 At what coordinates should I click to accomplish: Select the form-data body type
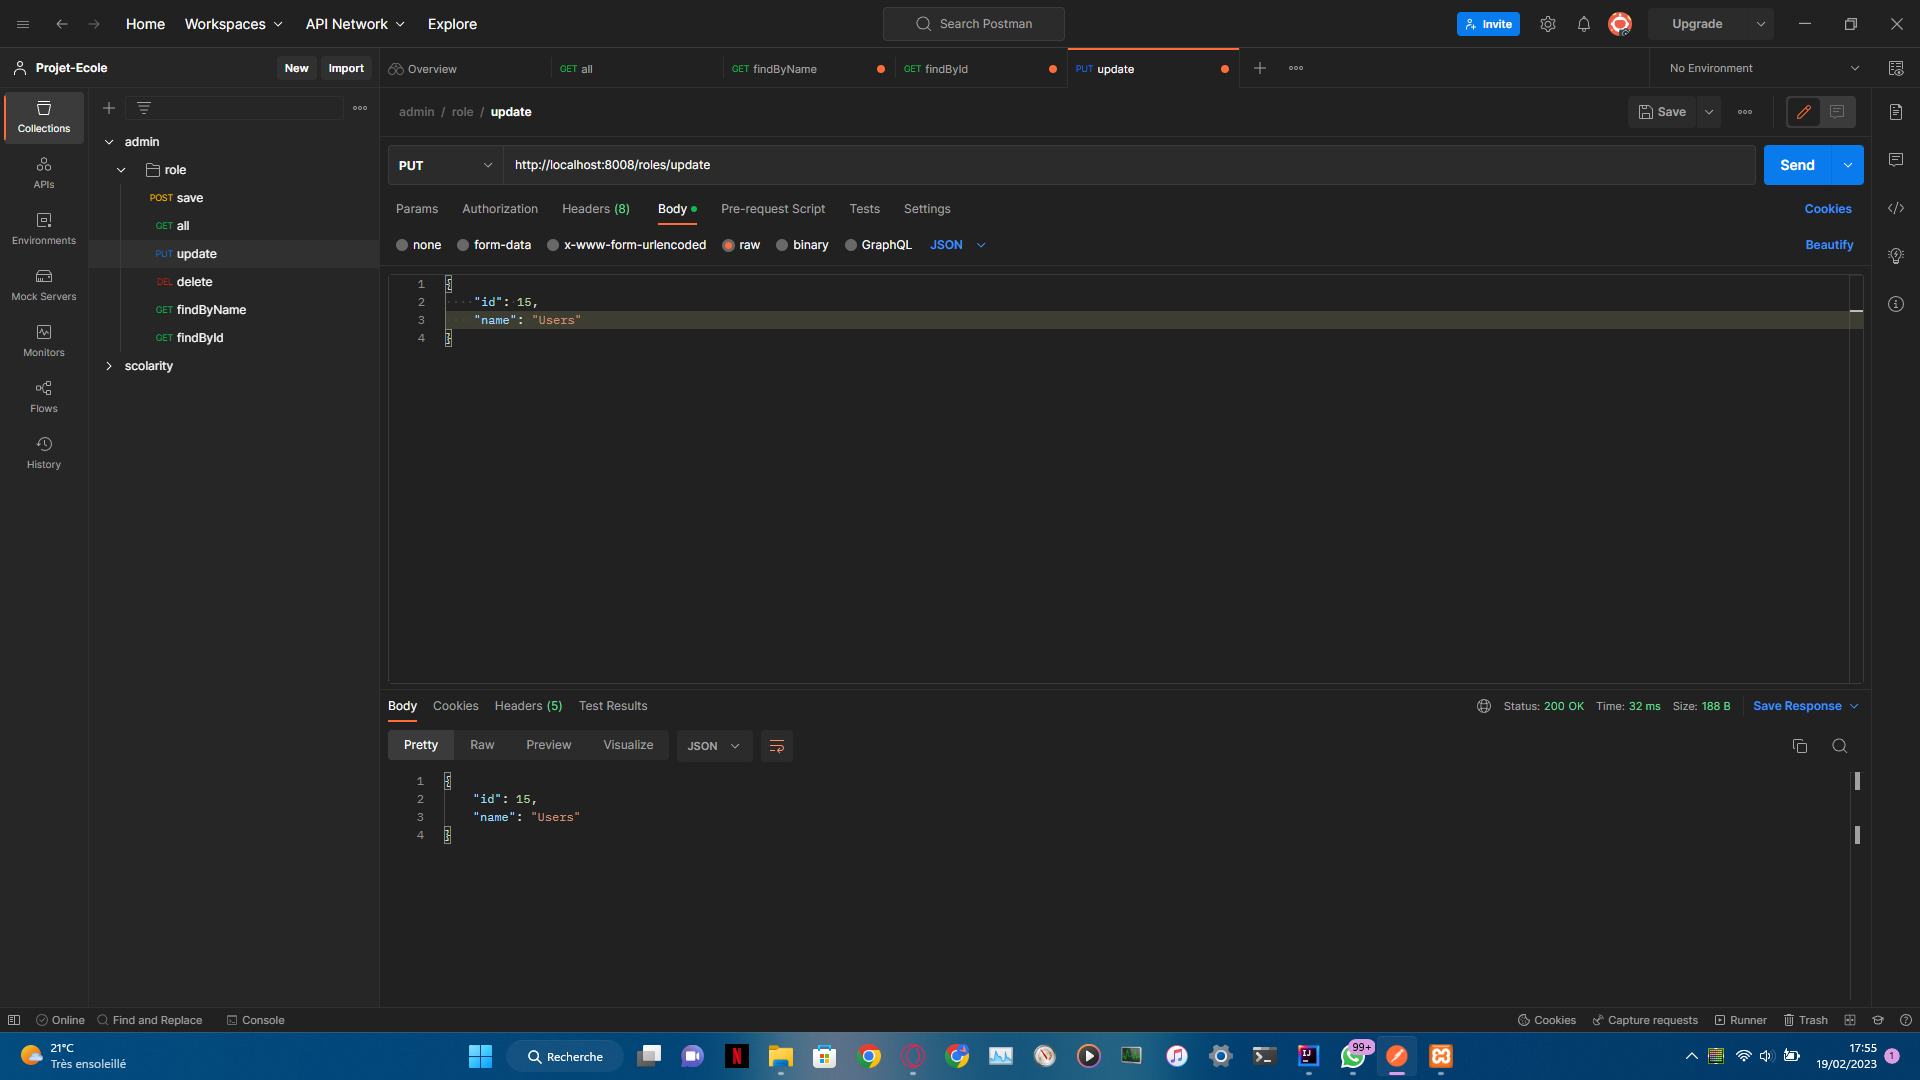coord(494,245)
